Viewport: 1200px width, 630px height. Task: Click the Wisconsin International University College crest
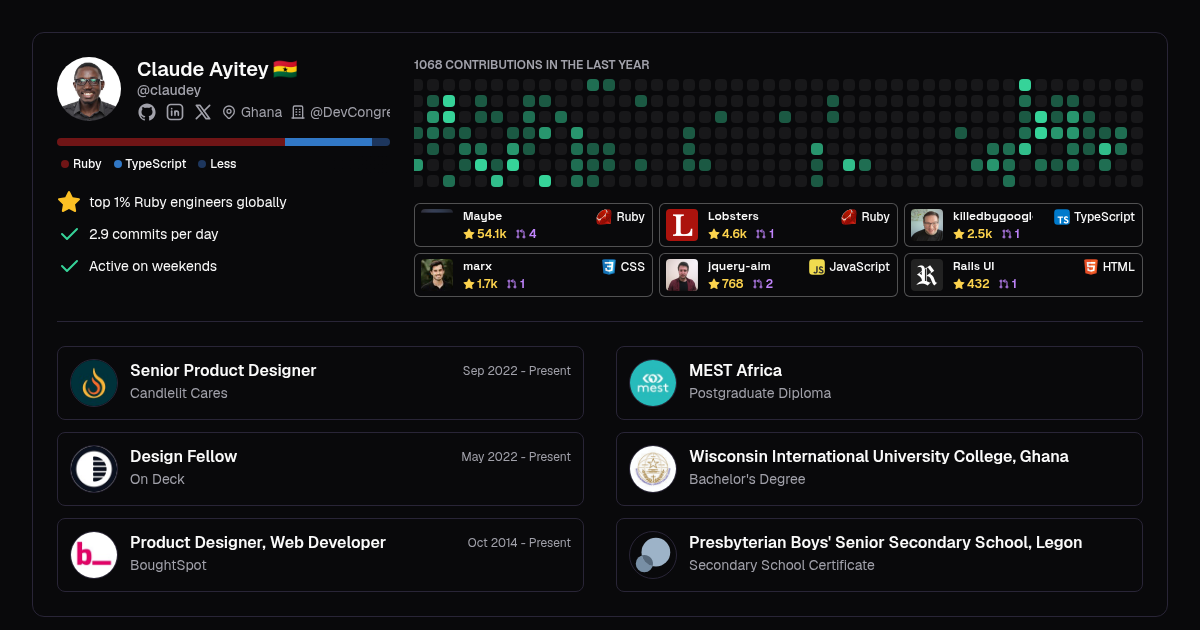653,469
